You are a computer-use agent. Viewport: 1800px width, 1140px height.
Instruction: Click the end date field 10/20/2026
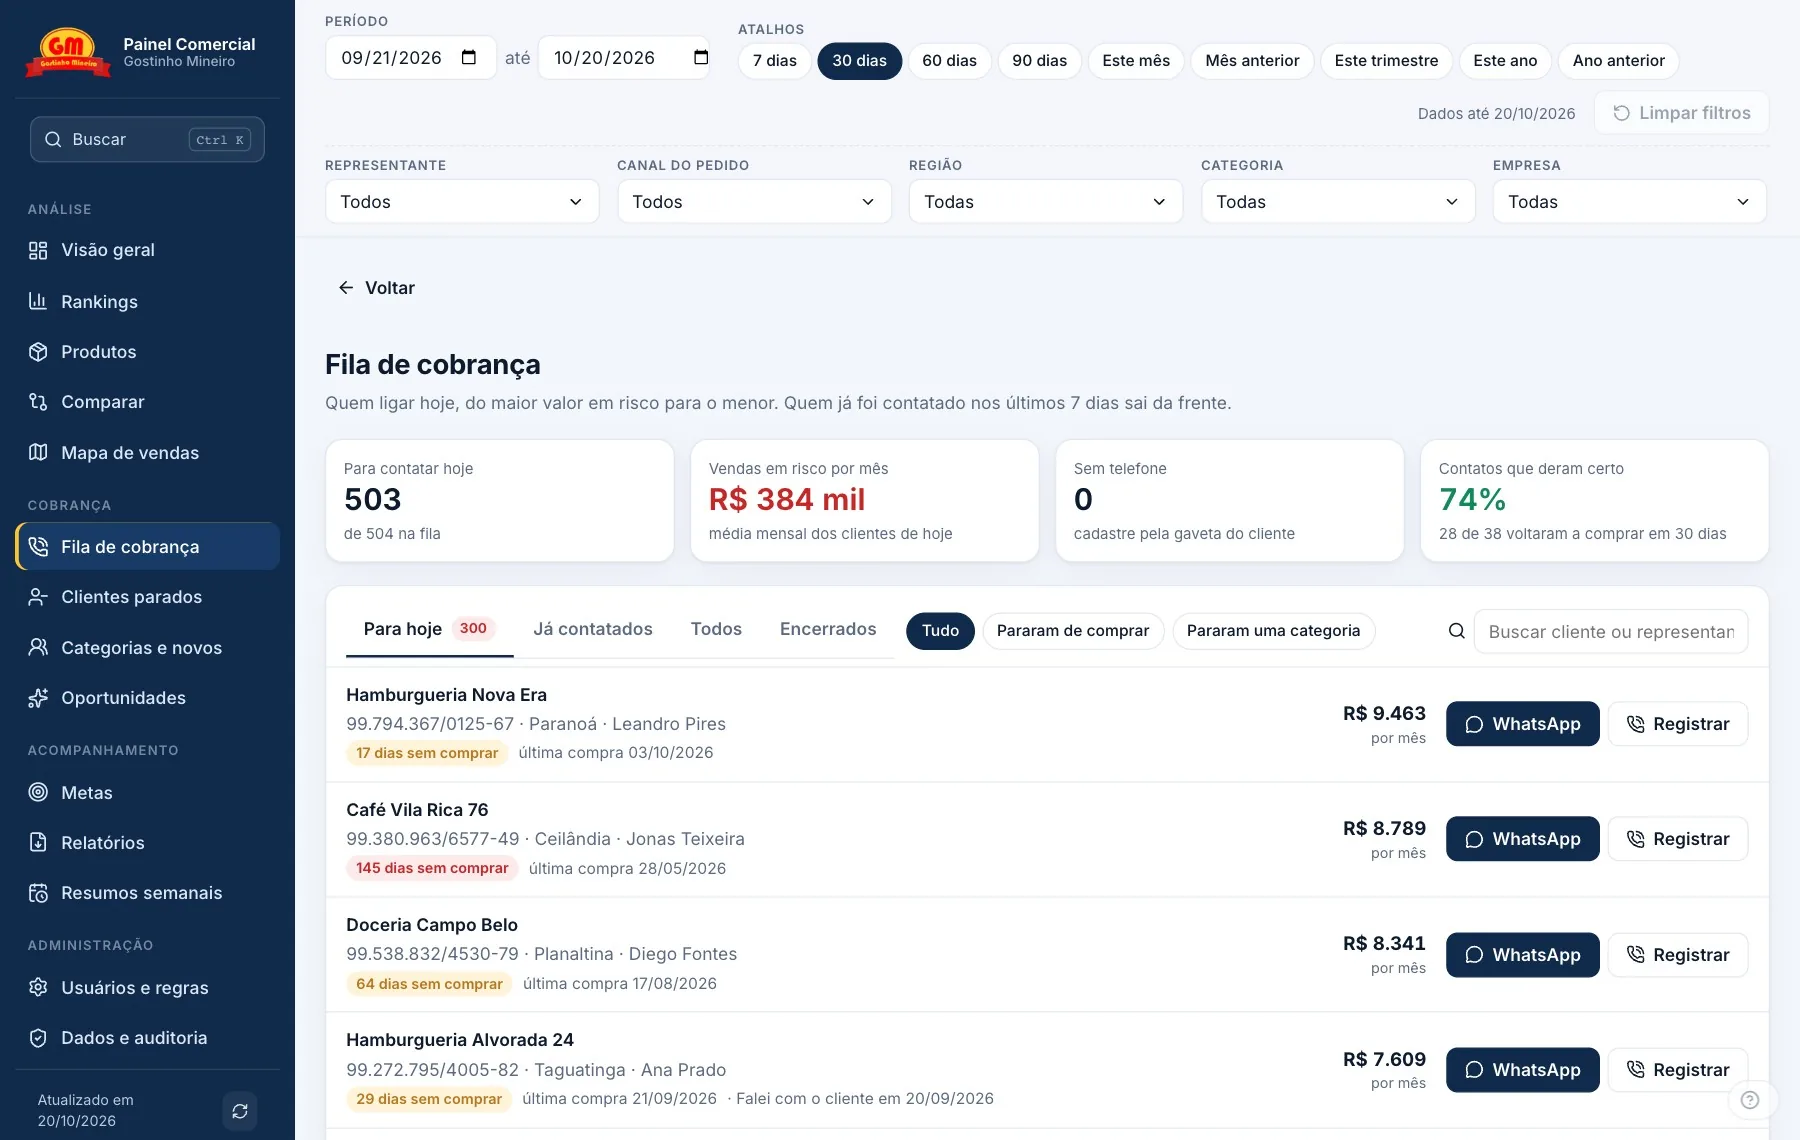(x=624, y=58)
